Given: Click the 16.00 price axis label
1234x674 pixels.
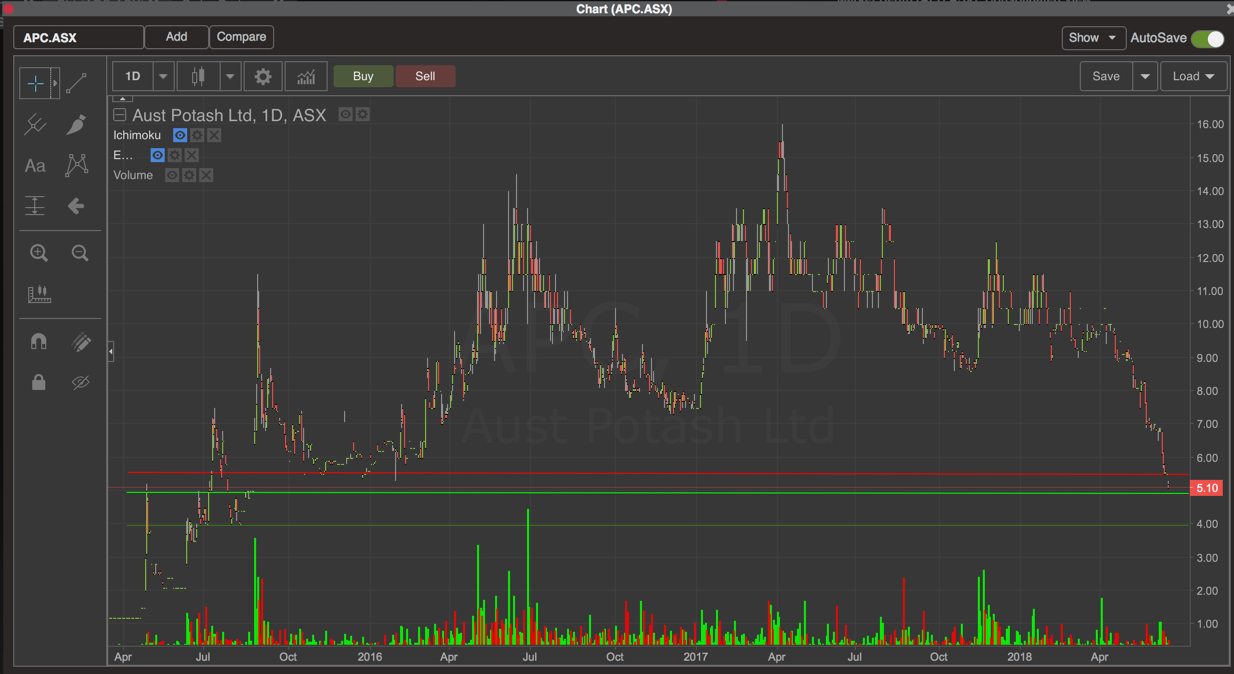Looking at the screenshot, I should point(1210,125).
